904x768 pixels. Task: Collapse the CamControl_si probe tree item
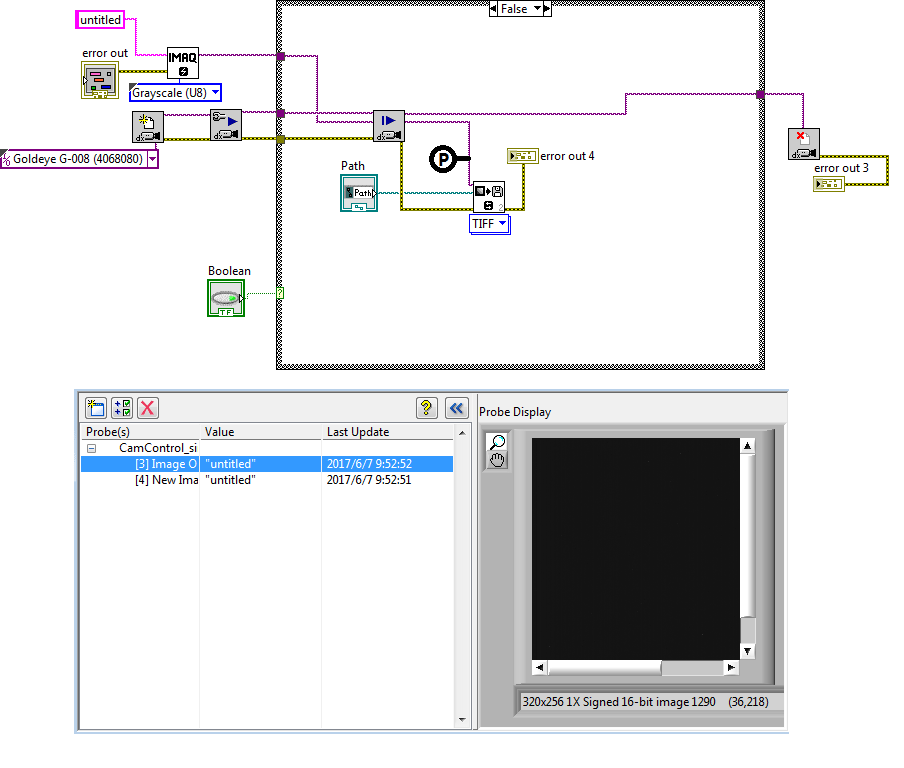[x=92, y=448]
